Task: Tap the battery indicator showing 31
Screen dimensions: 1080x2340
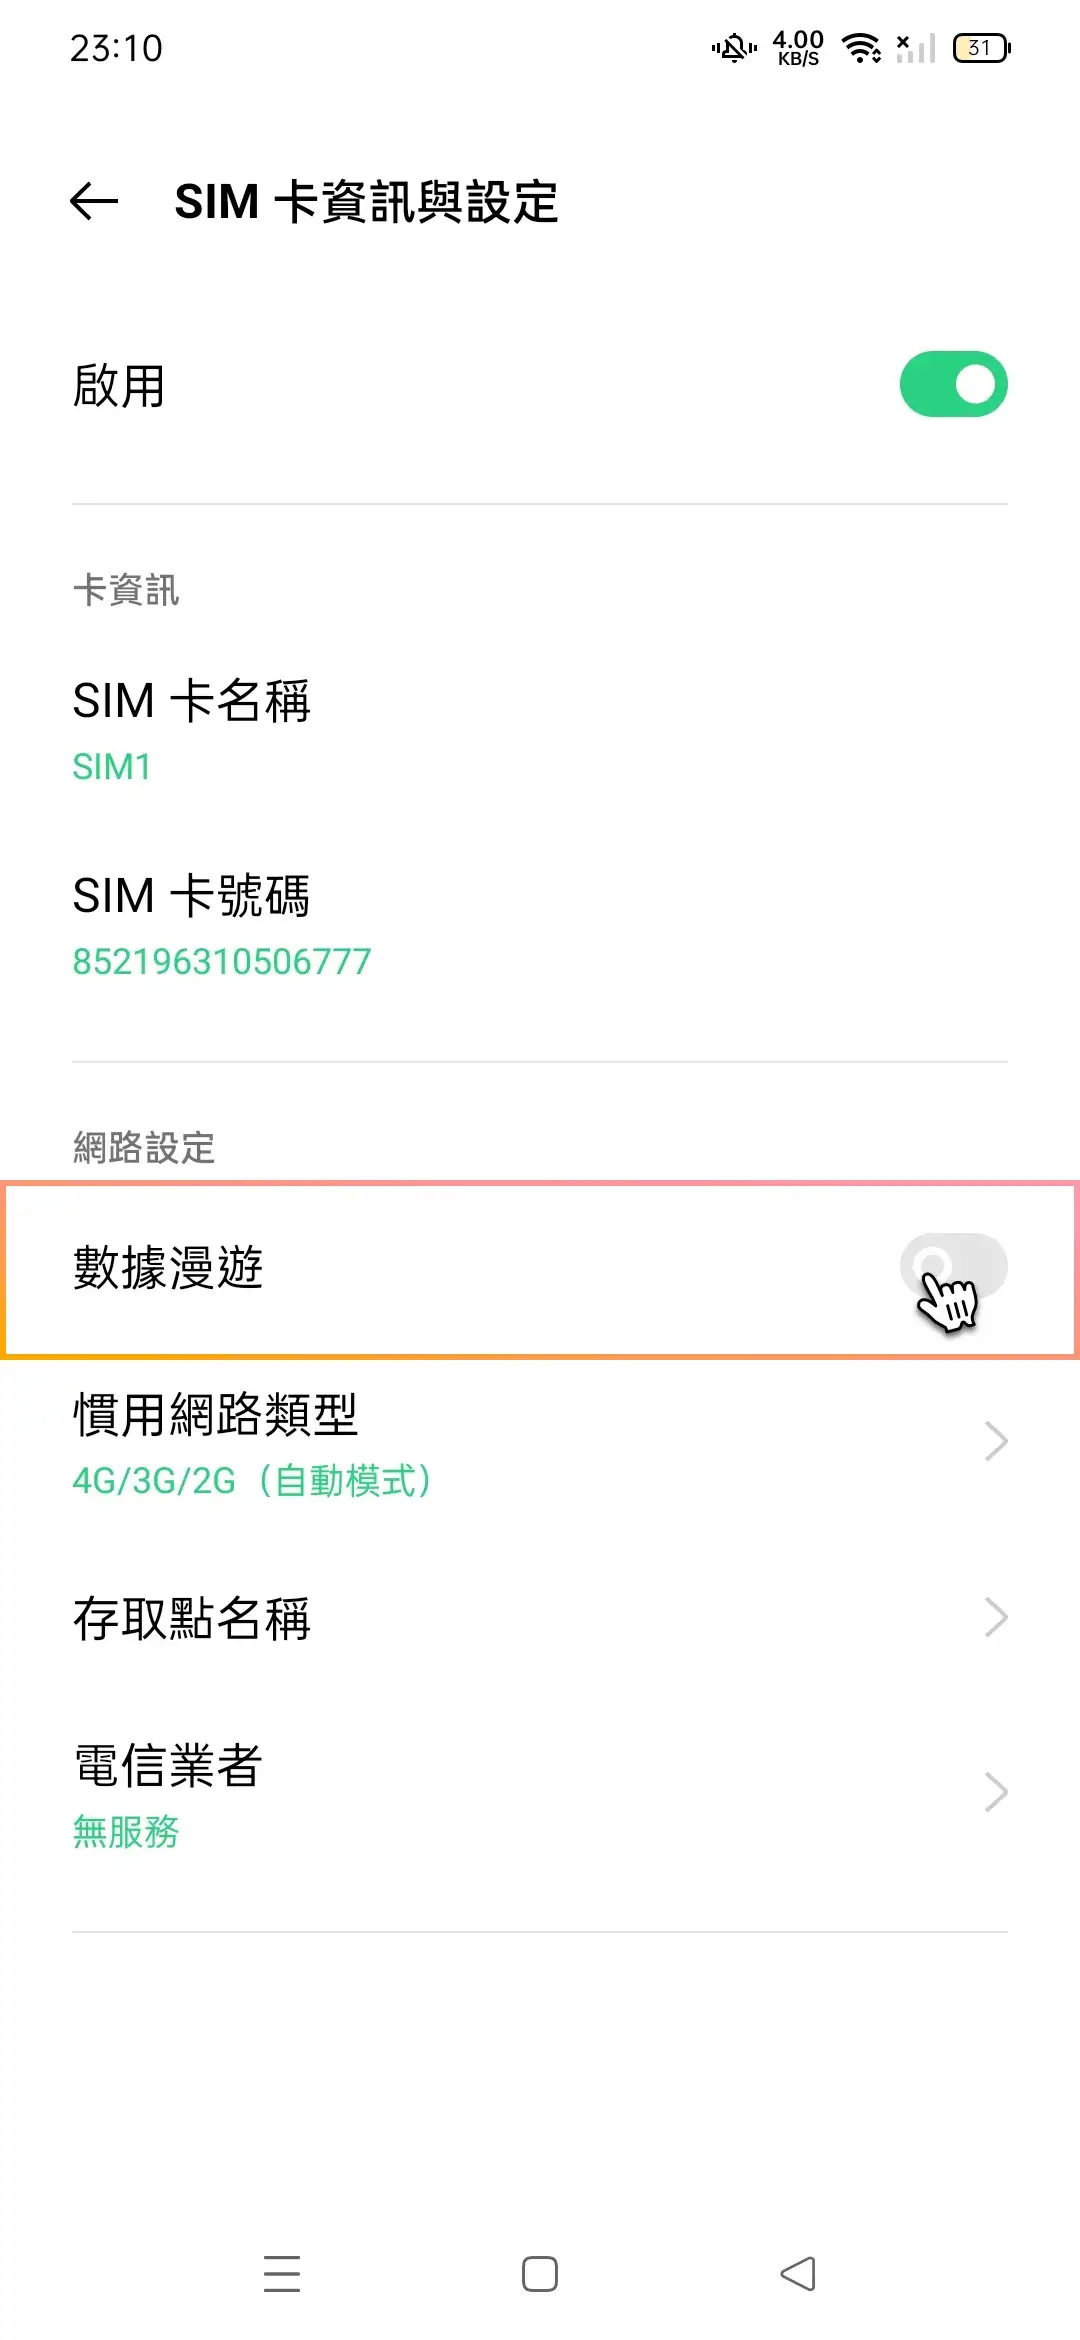Action: [x=978, y=48]
